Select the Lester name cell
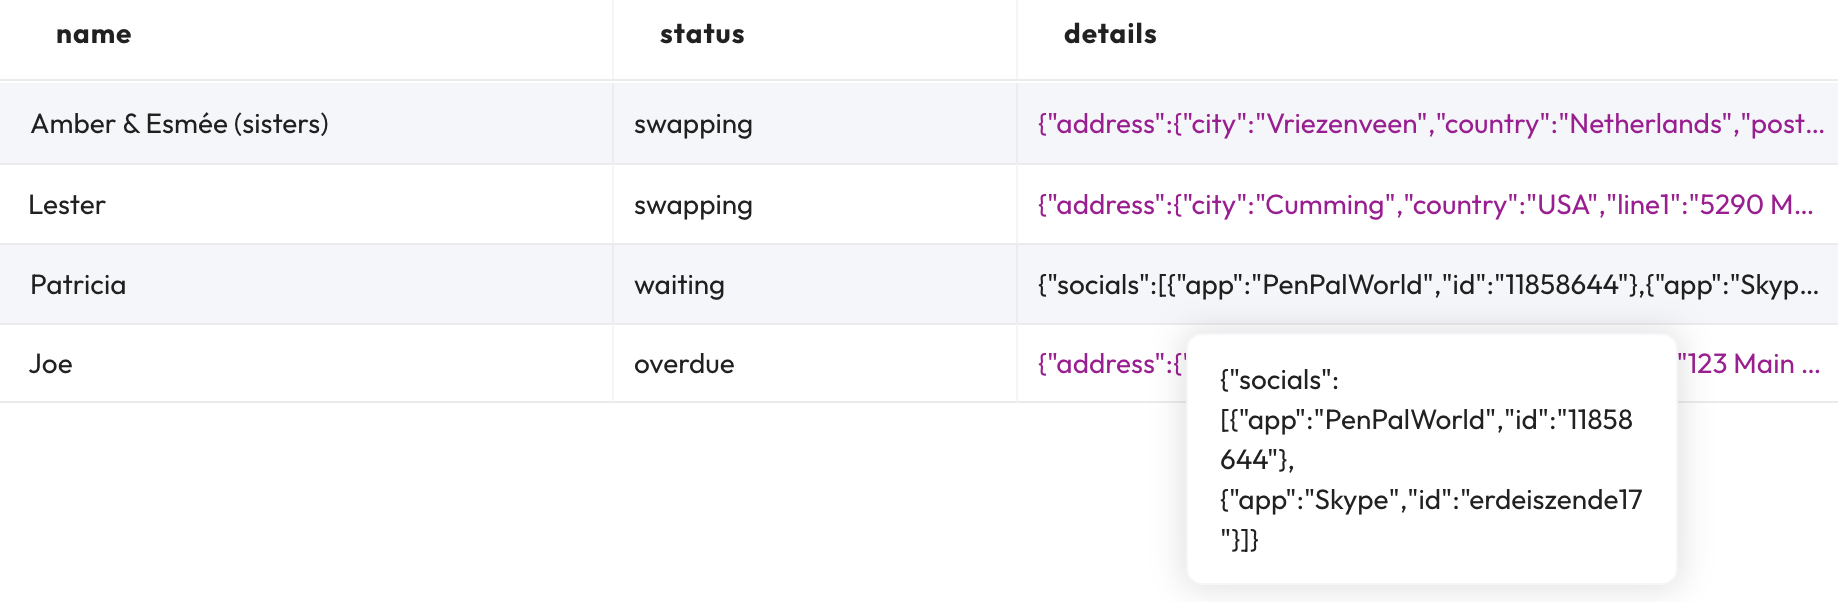 [x=67, y=205]
